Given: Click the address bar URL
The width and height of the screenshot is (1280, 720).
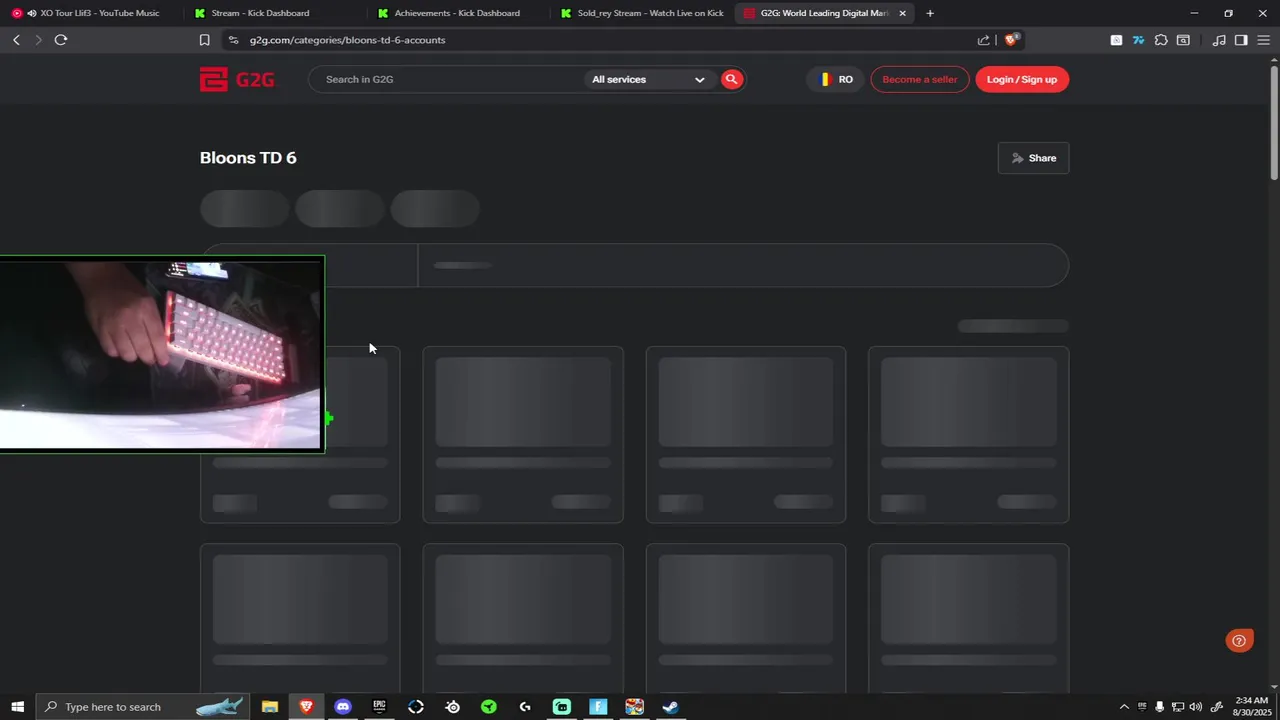Looking at the screenshot, I should click(x=347, y=40).
